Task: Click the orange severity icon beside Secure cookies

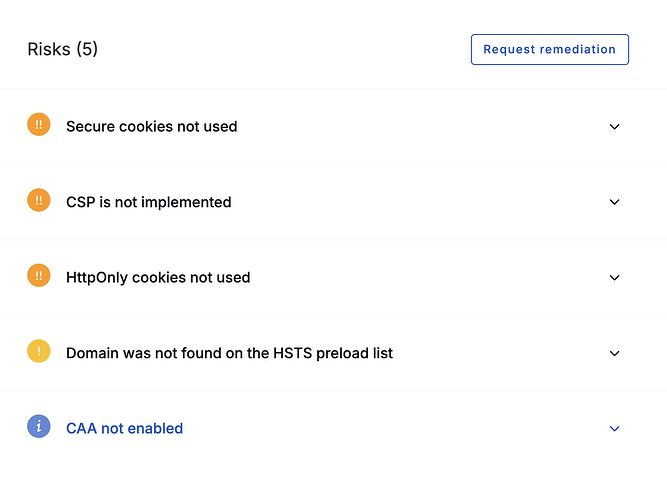Action: point(38,125)
